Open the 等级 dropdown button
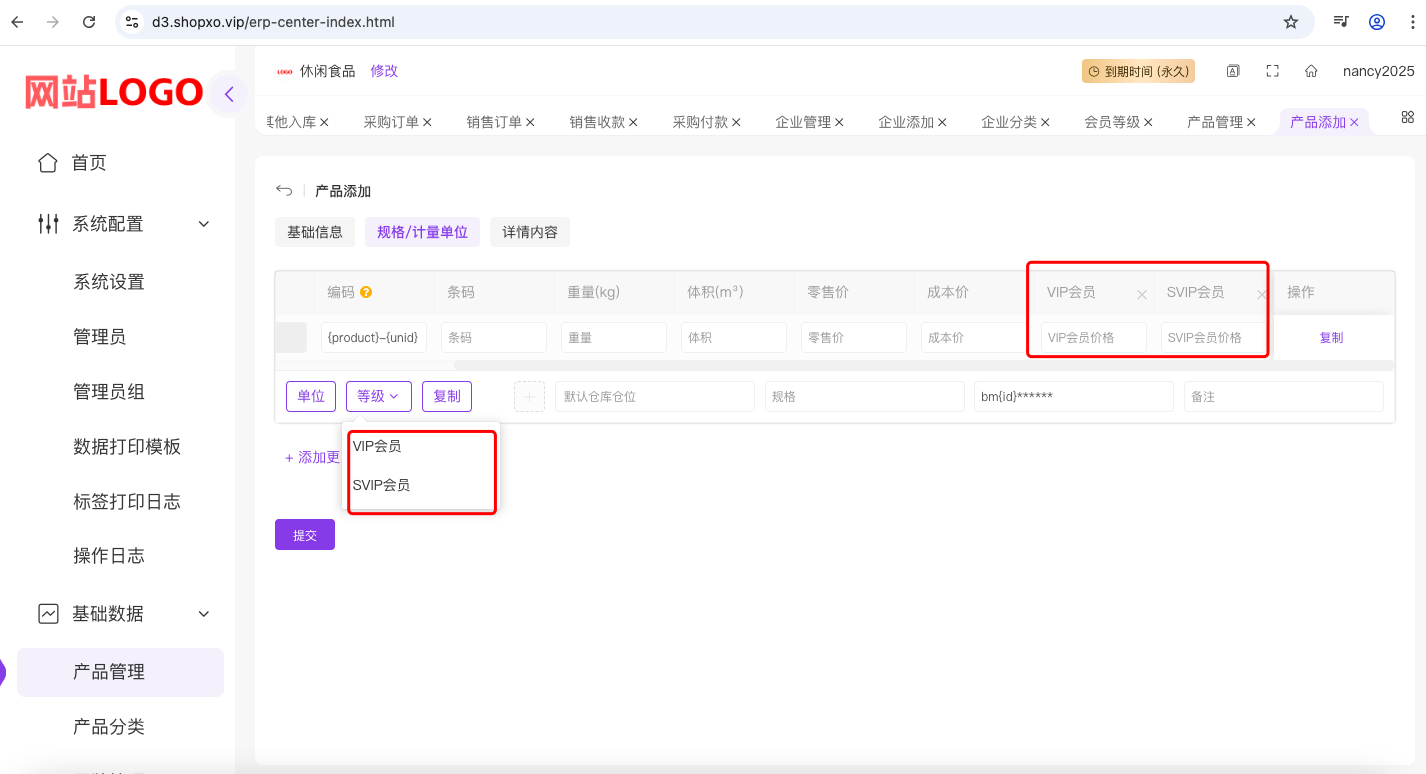This screenshot has width=1426, height=774. coord(378,397)
